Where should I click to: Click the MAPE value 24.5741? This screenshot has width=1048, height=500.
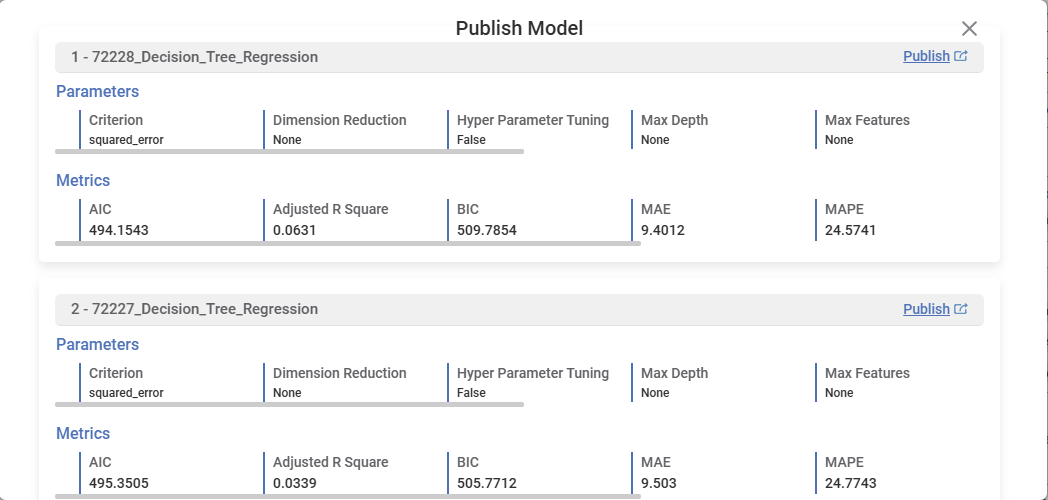coord(850,230)
